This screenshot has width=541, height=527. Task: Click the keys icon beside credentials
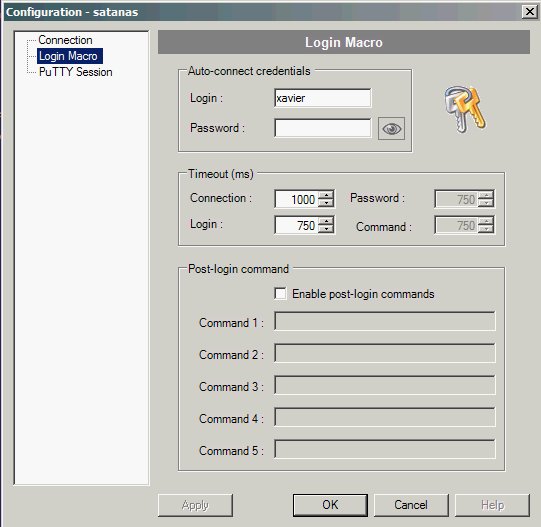pos(465,109)
